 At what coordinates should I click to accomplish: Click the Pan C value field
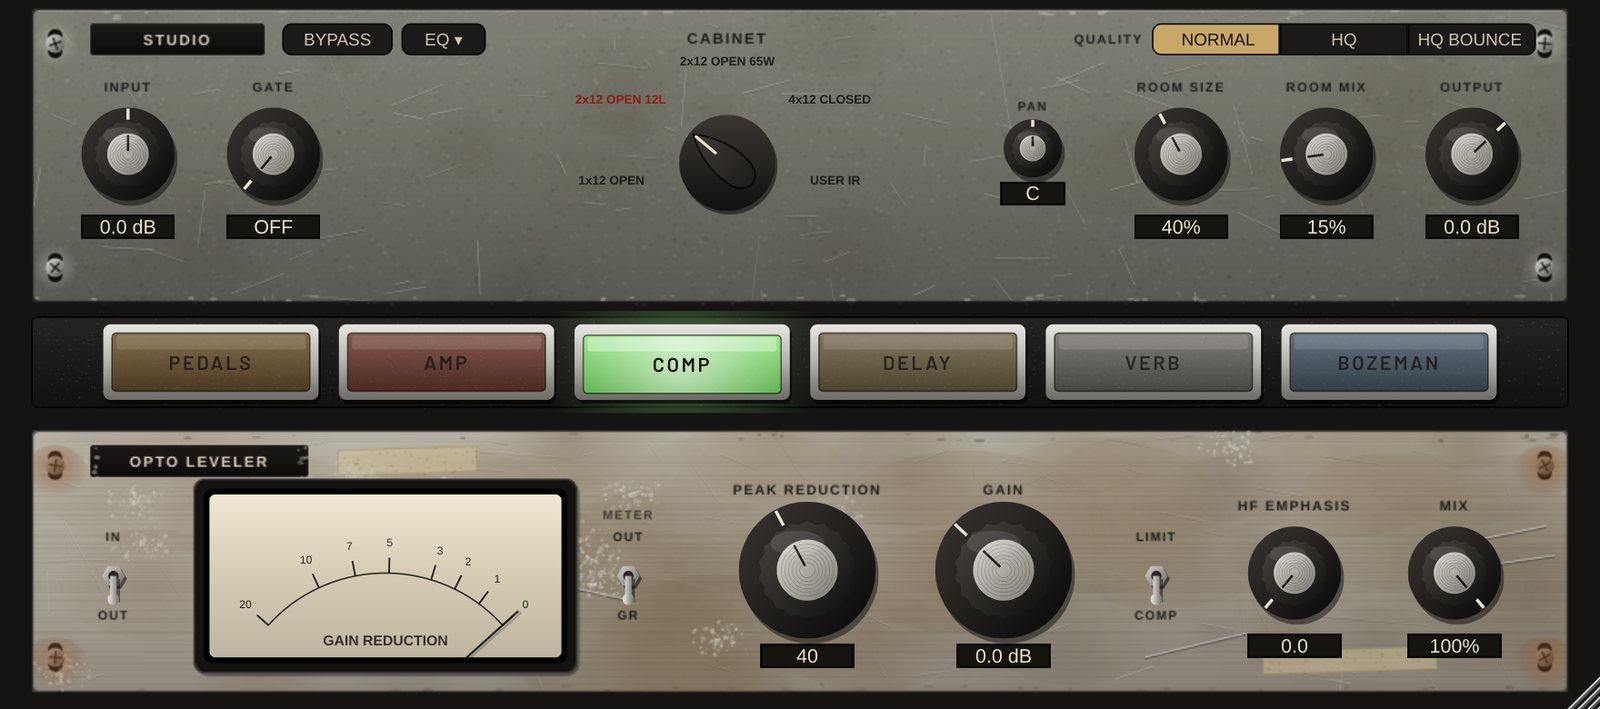[x=1032, y=193]
